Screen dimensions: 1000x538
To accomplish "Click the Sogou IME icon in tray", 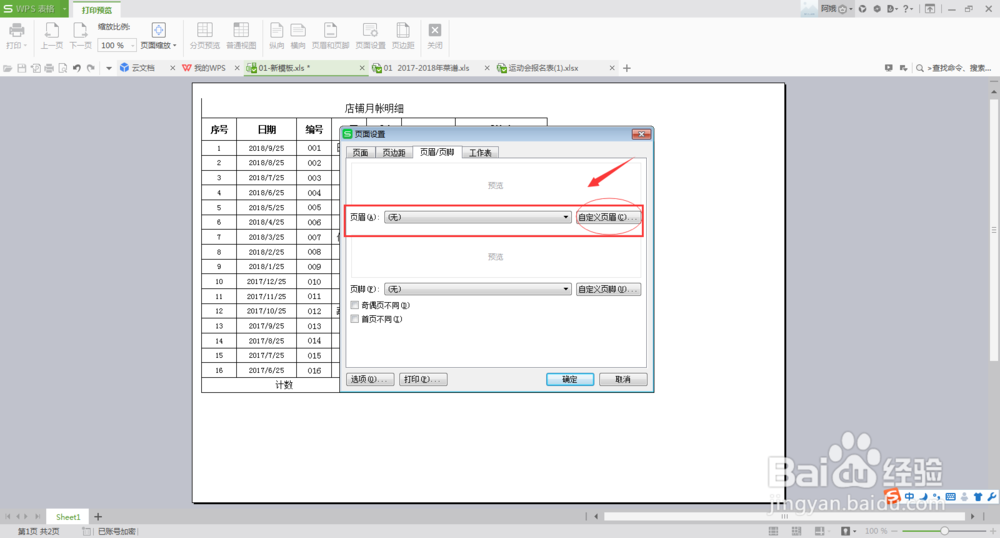I will [893, 496].
